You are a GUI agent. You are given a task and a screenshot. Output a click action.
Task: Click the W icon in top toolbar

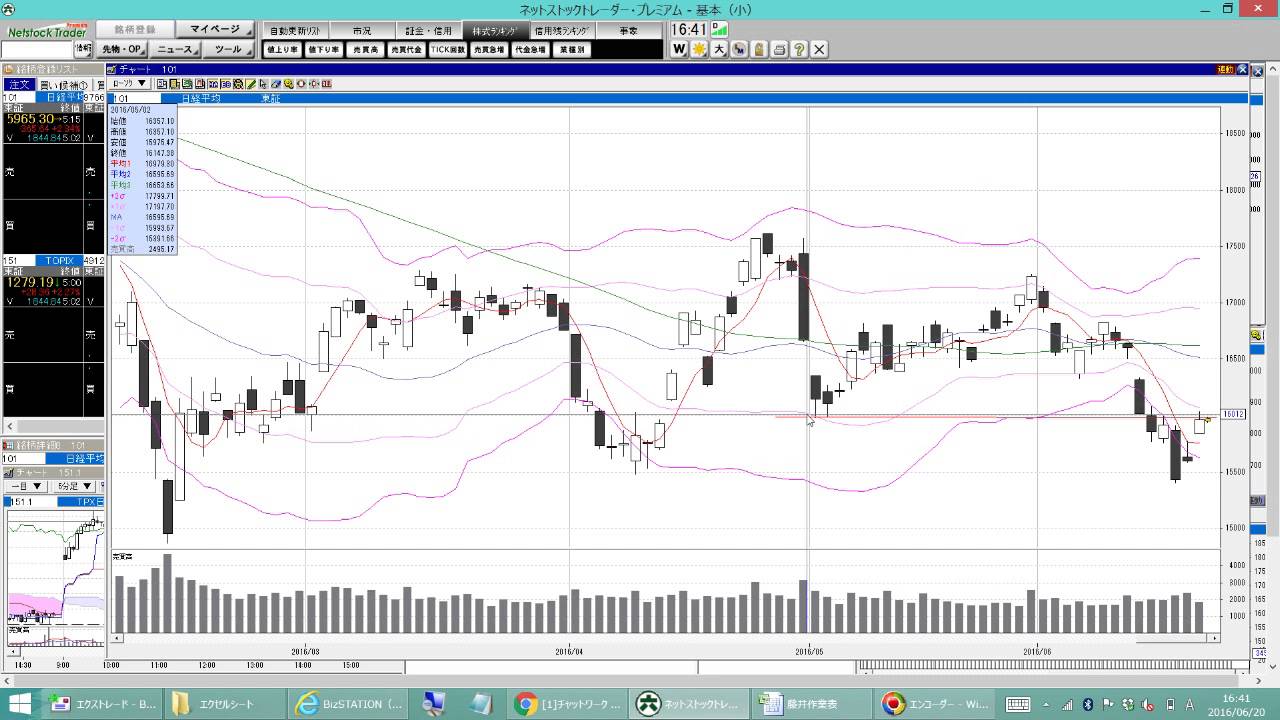coord(679,49)
